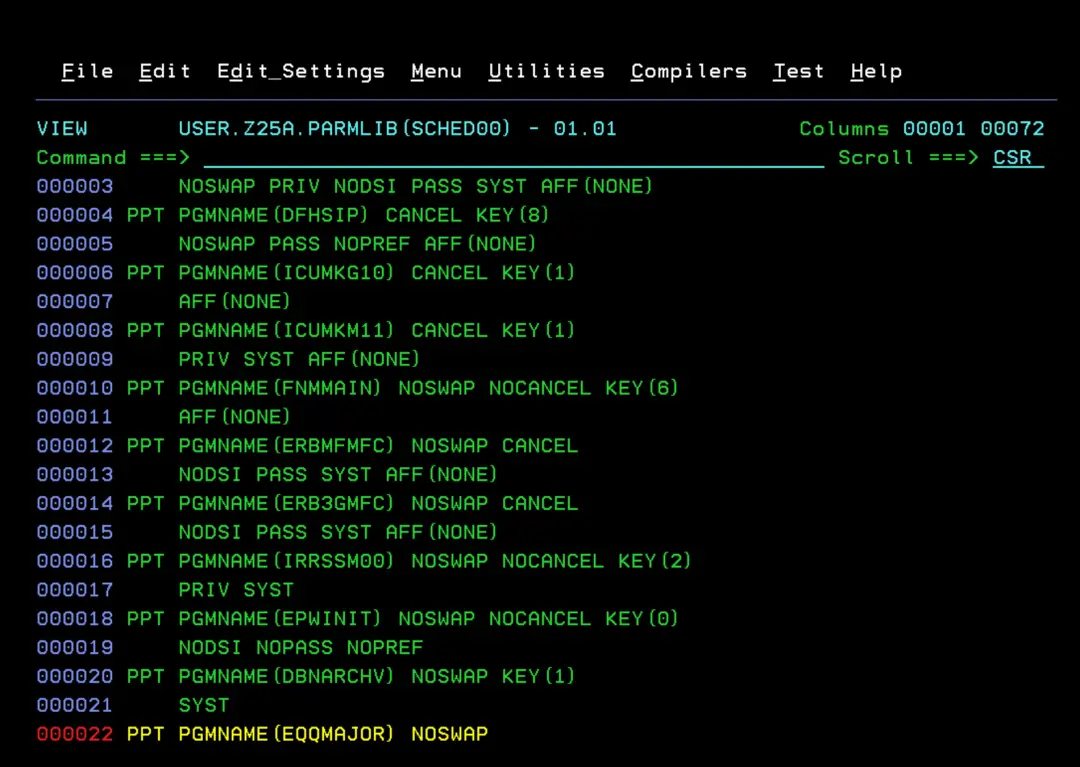Click PRIV on line 000017
This screenshot has width=1080, height=767.
204,591
